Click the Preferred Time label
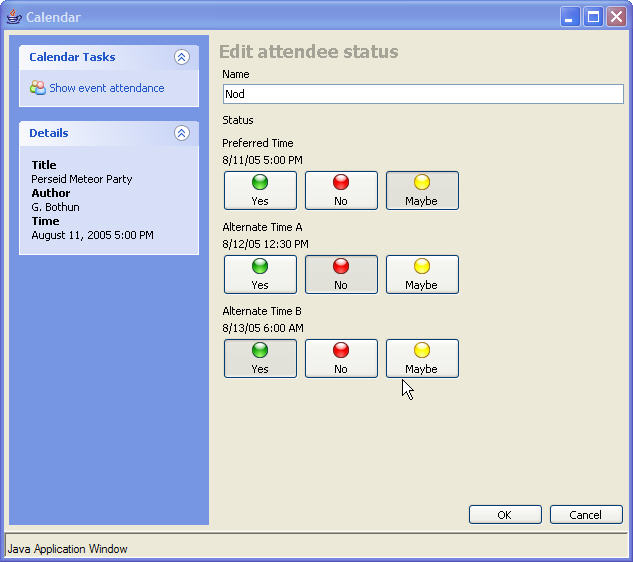The width and height of the screenshot is (633, 562). (x=258, y=143)
